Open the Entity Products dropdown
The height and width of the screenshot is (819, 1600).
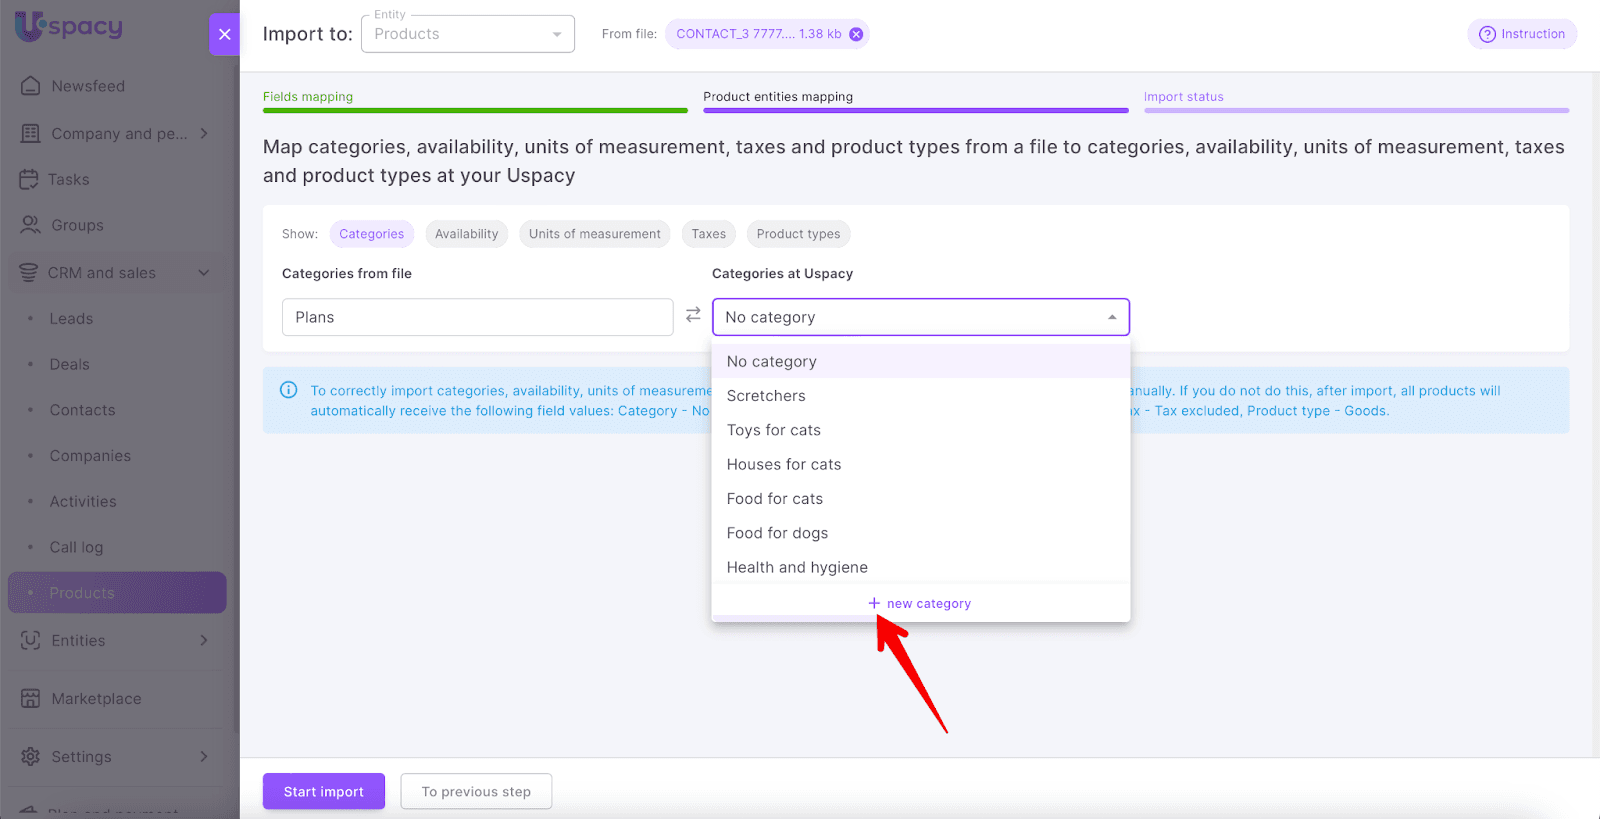click(x=467, y=34)
